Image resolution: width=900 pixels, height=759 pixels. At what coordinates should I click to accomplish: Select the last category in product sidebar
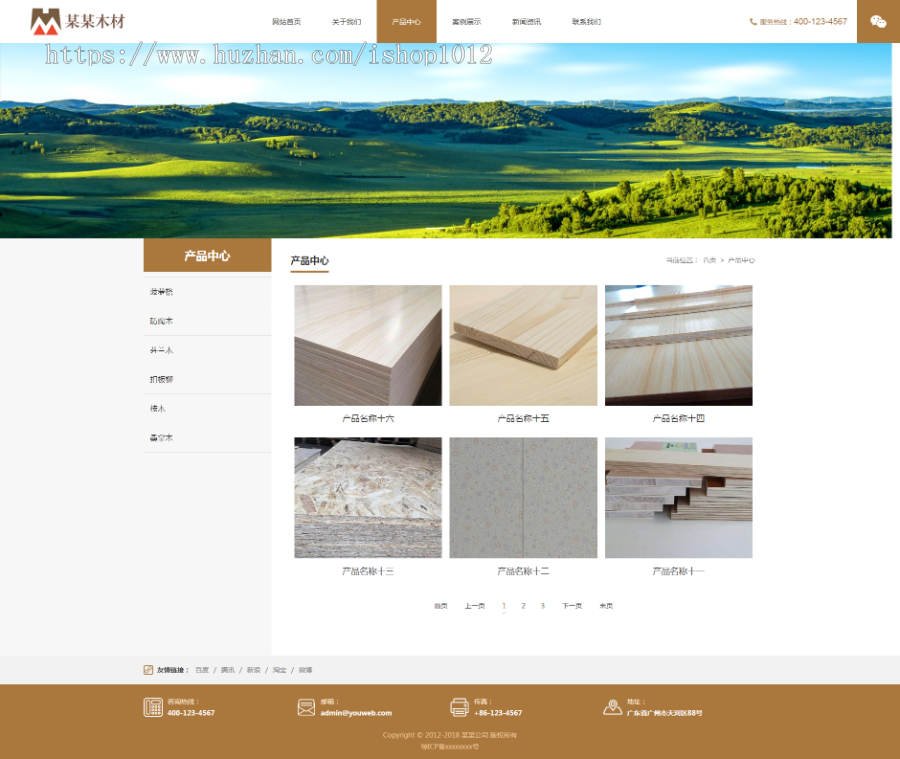[x=161, y=437]
